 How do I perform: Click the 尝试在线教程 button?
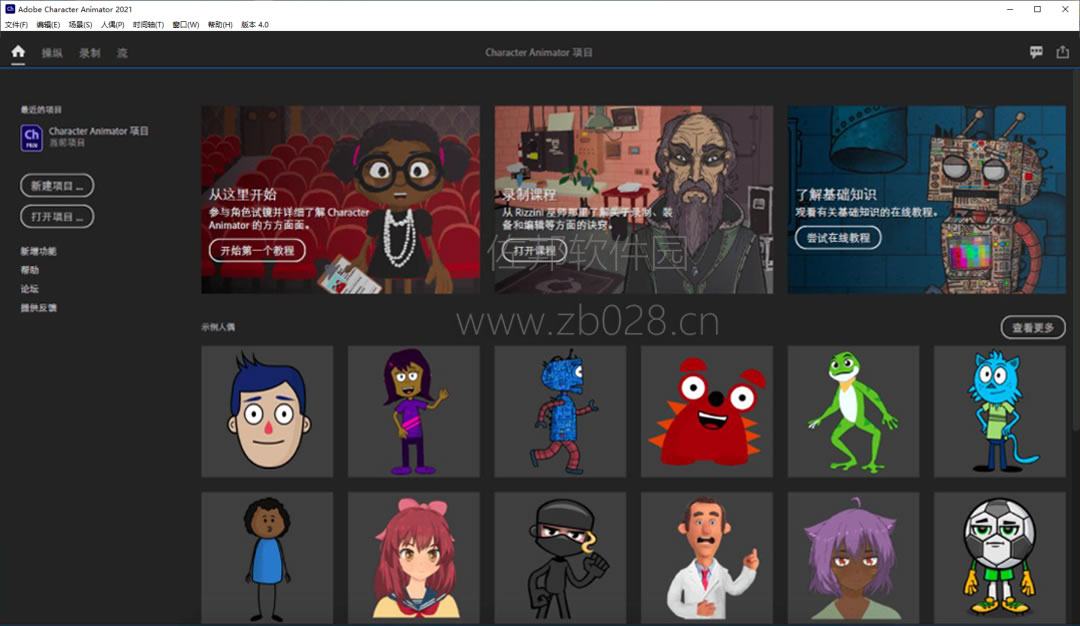(x=838, y=238)
